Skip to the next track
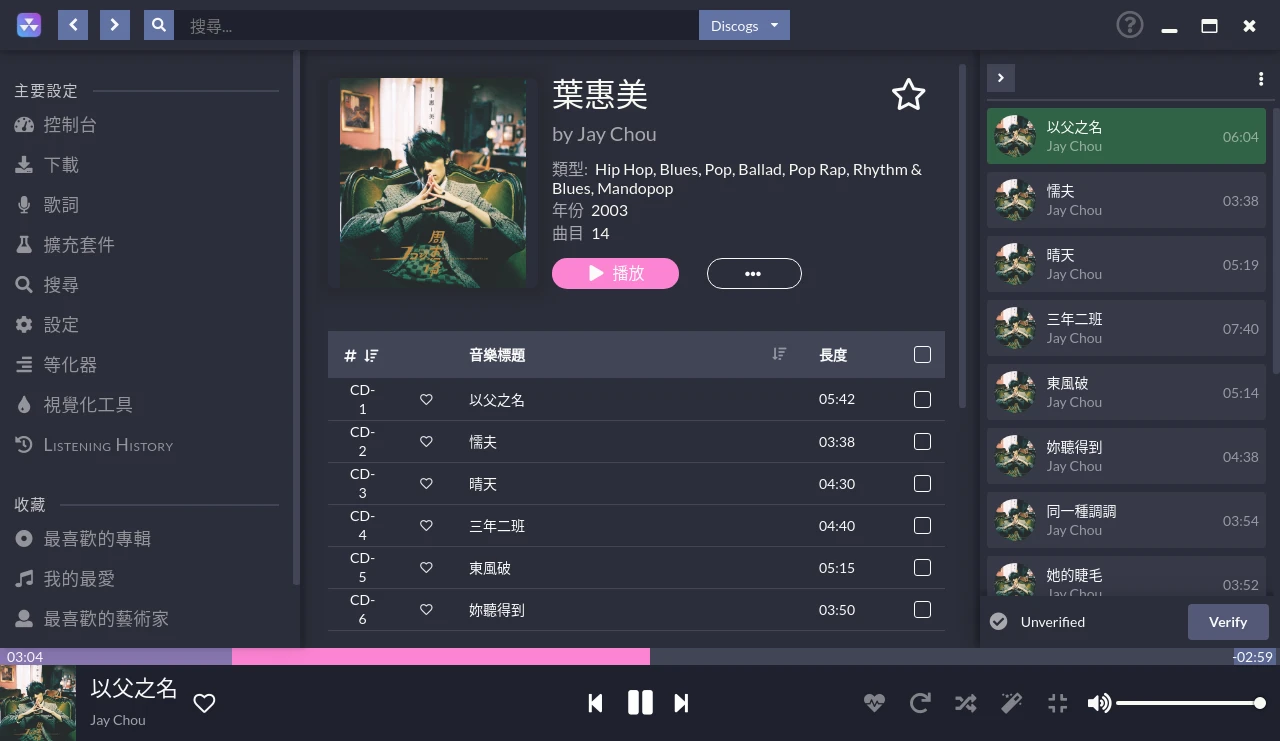Screen dimensions: 1280x741 (x=681, y=703)
